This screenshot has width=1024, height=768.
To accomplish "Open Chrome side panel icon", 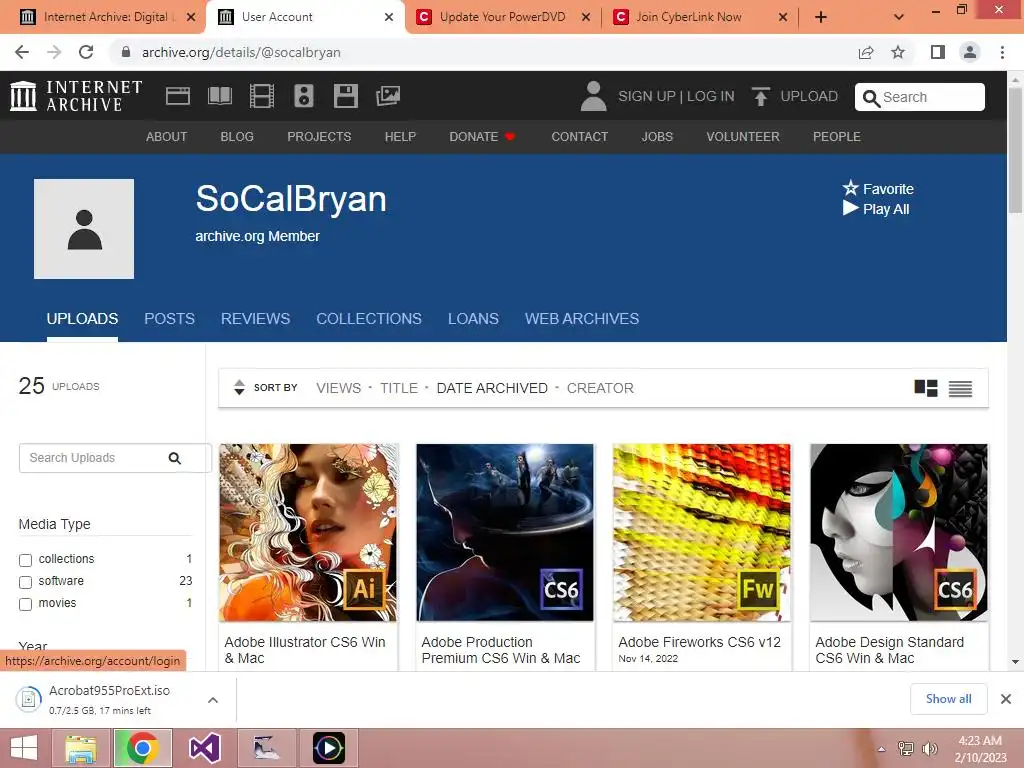I will 937,52.
